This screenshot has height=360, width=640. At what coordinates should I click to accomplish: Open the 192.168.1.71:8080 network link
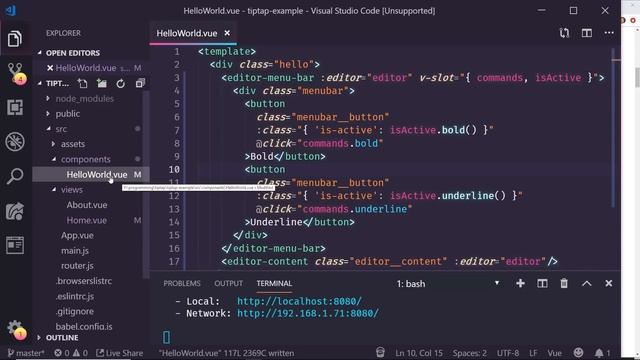(308, 313)
